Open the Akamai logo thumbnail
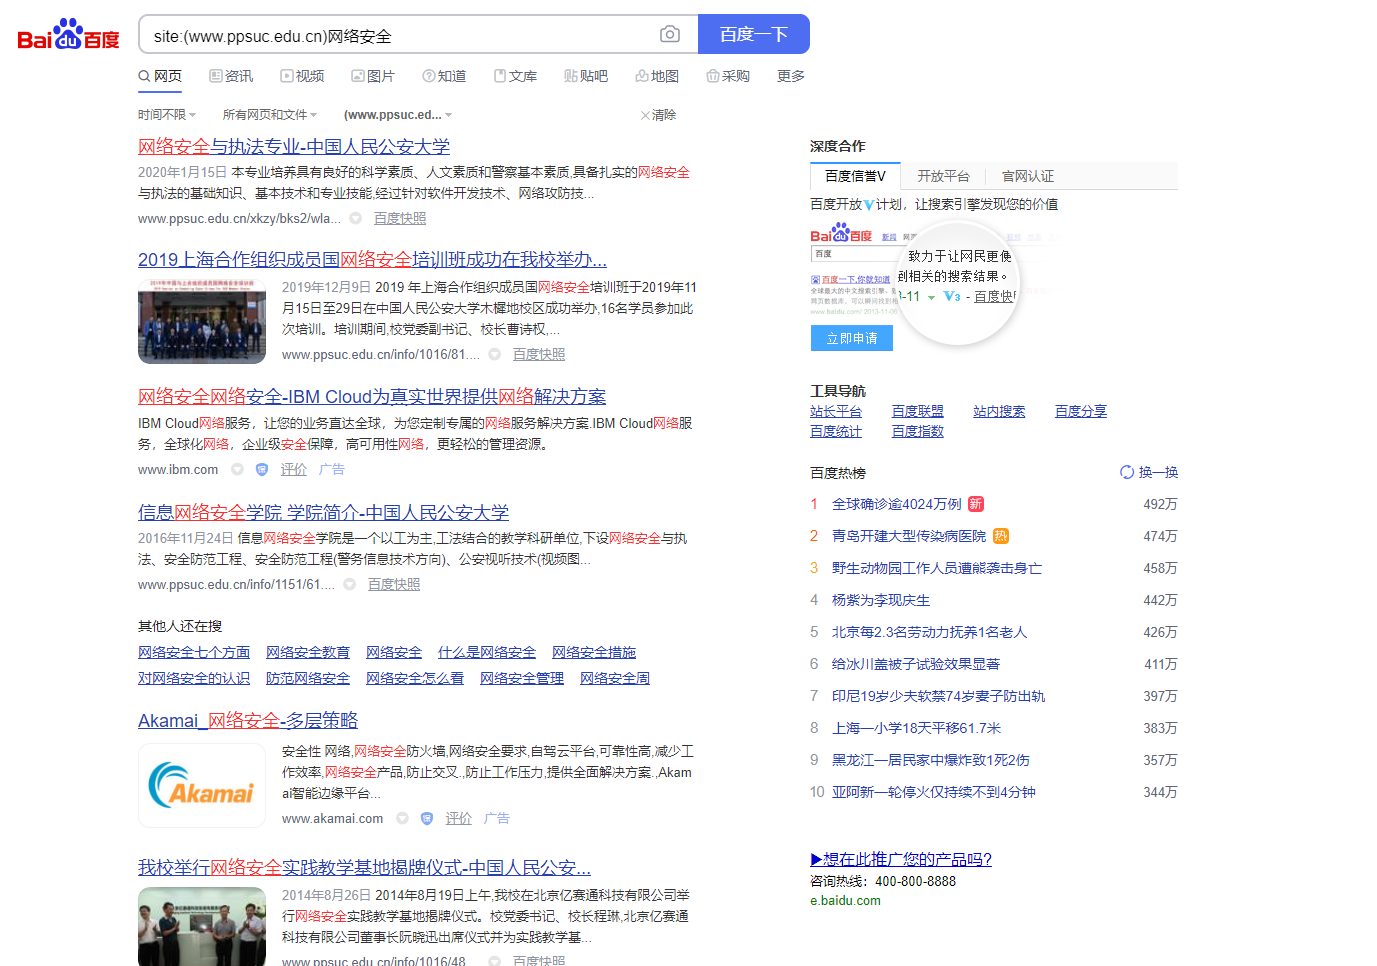1377x966 pixels. pos(202,786)
